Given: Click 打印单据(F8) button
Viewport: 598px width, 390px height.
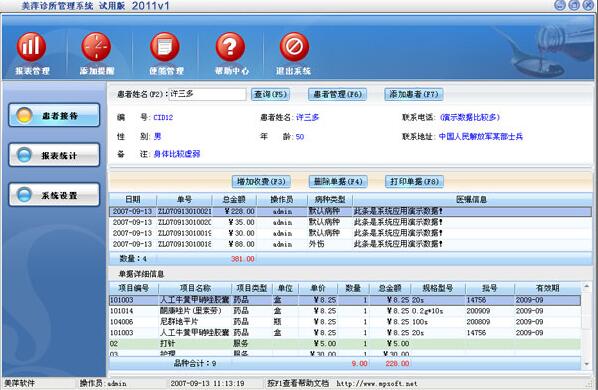Looking at the screenshot, I should pos(415,181).
